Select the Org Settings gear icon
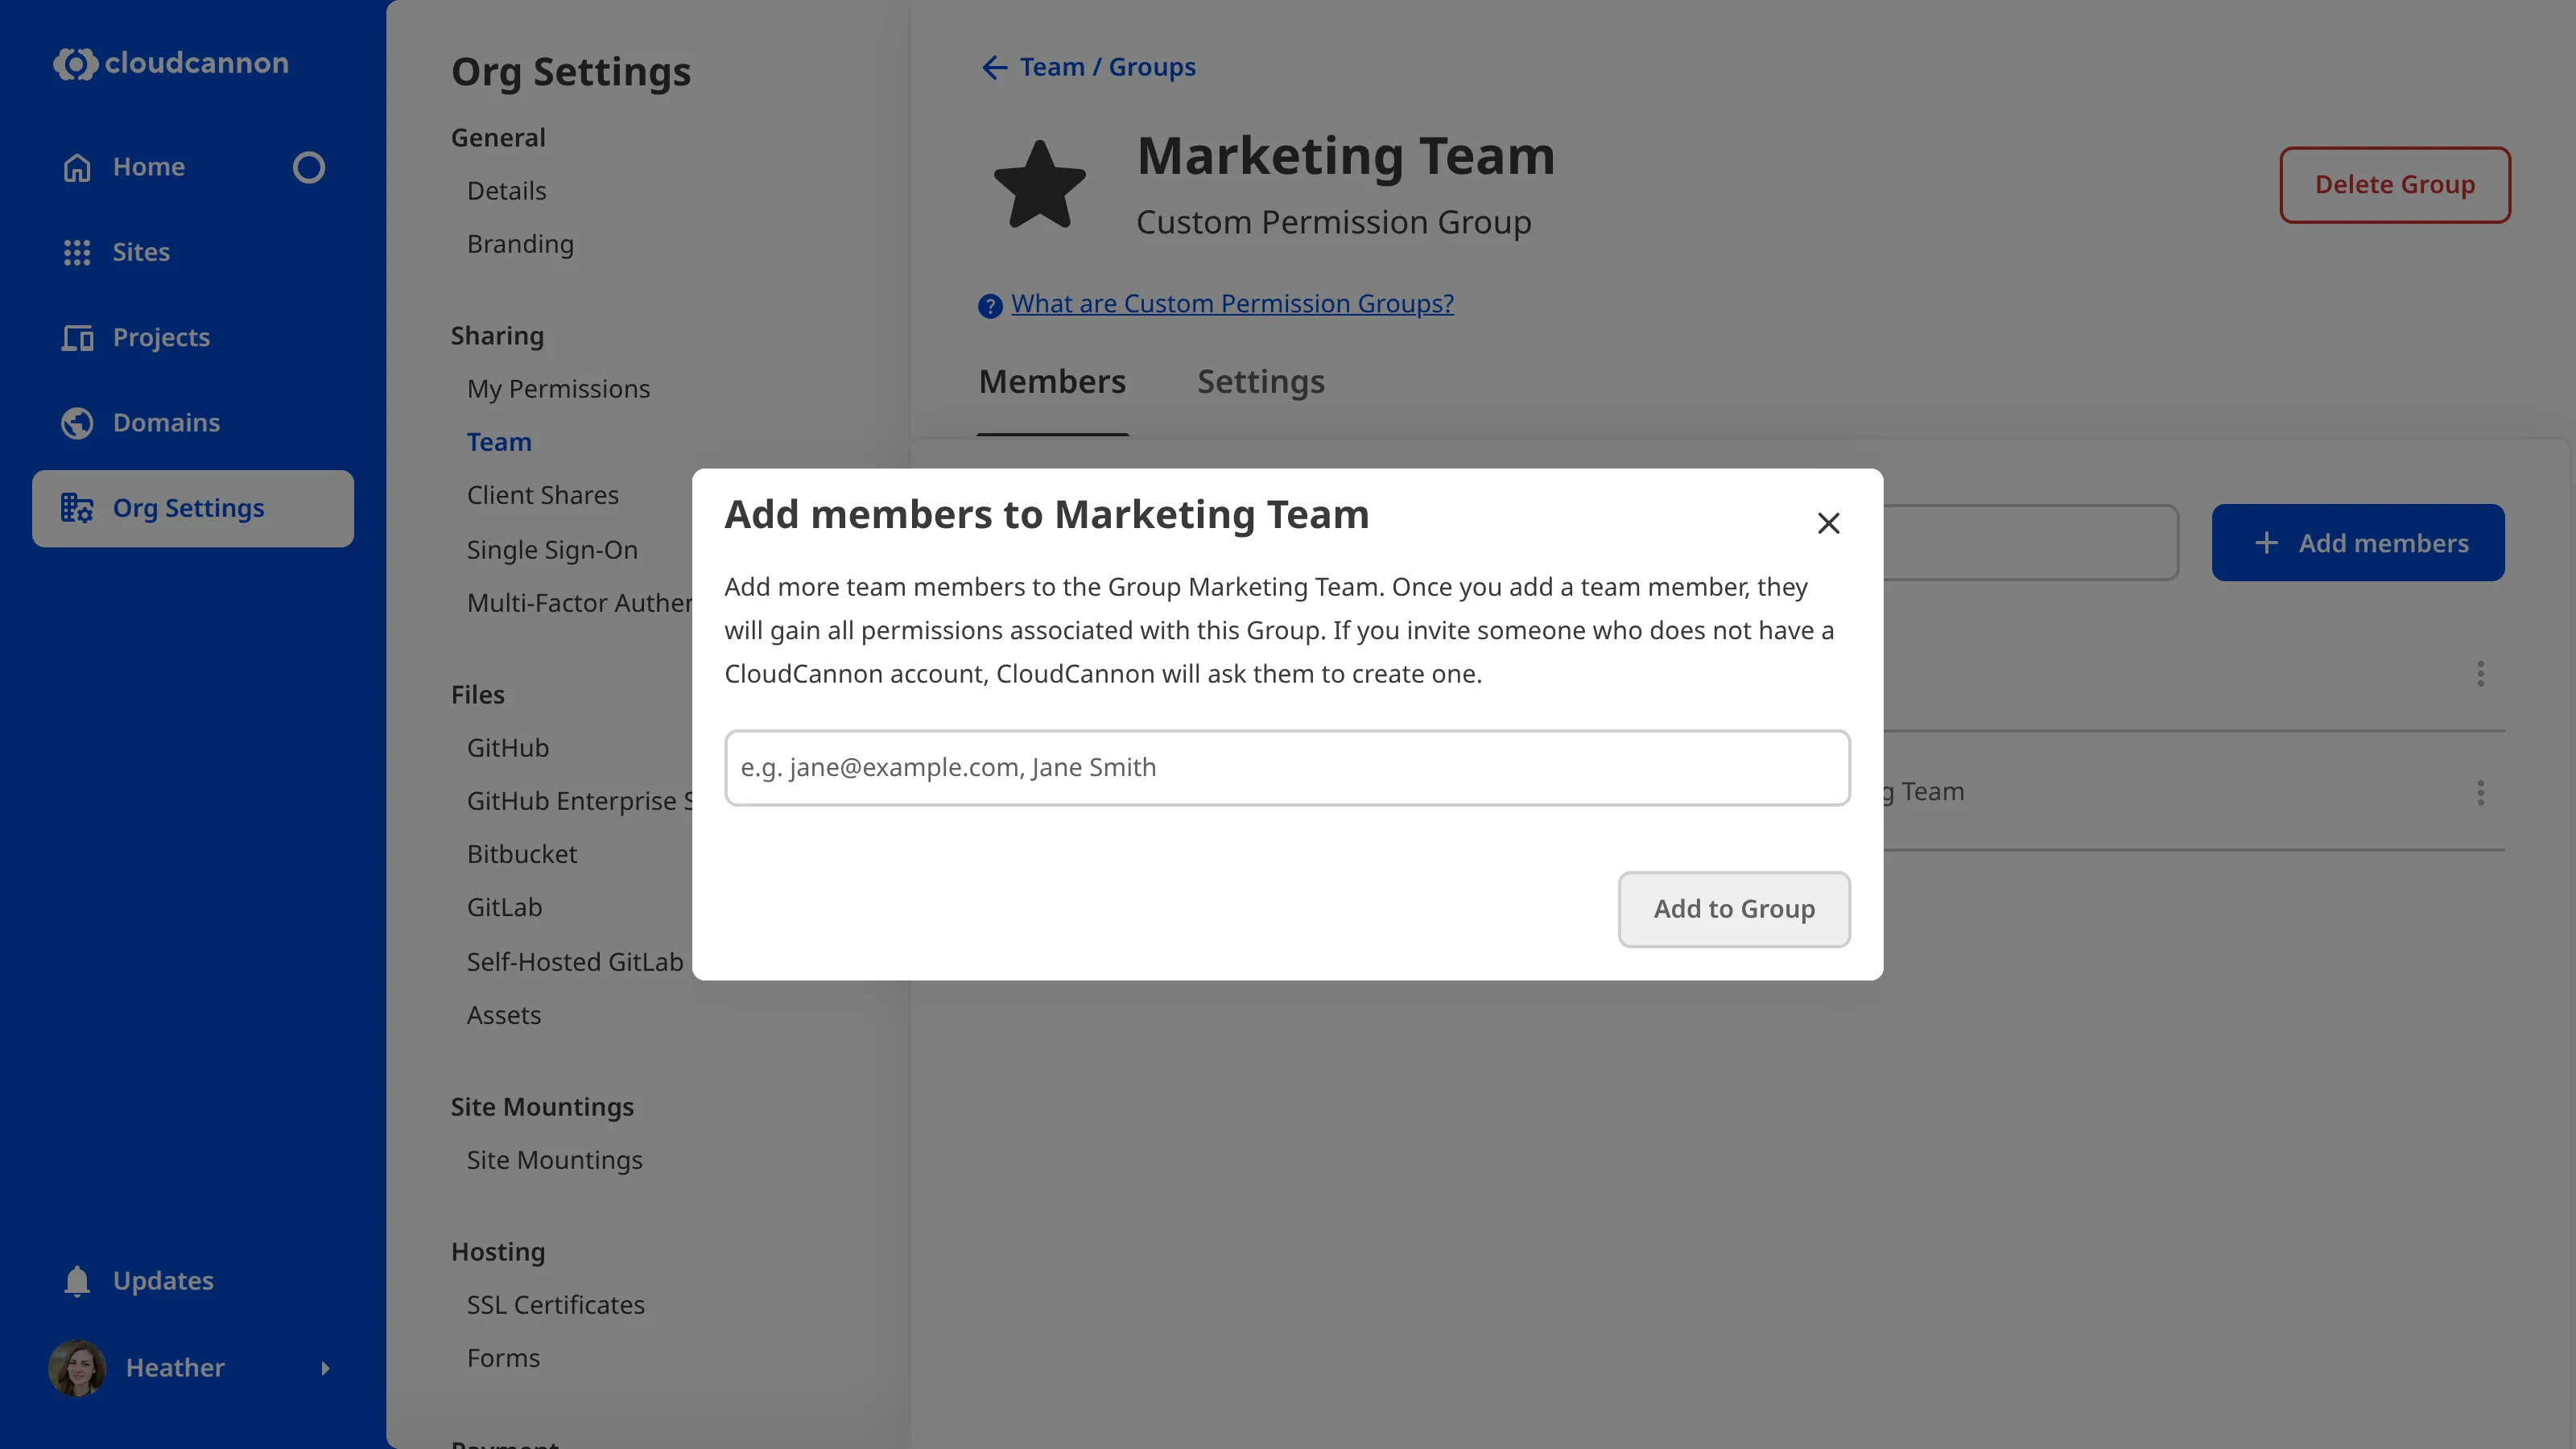This screenshot has width=2576, height=1449. 77,508
